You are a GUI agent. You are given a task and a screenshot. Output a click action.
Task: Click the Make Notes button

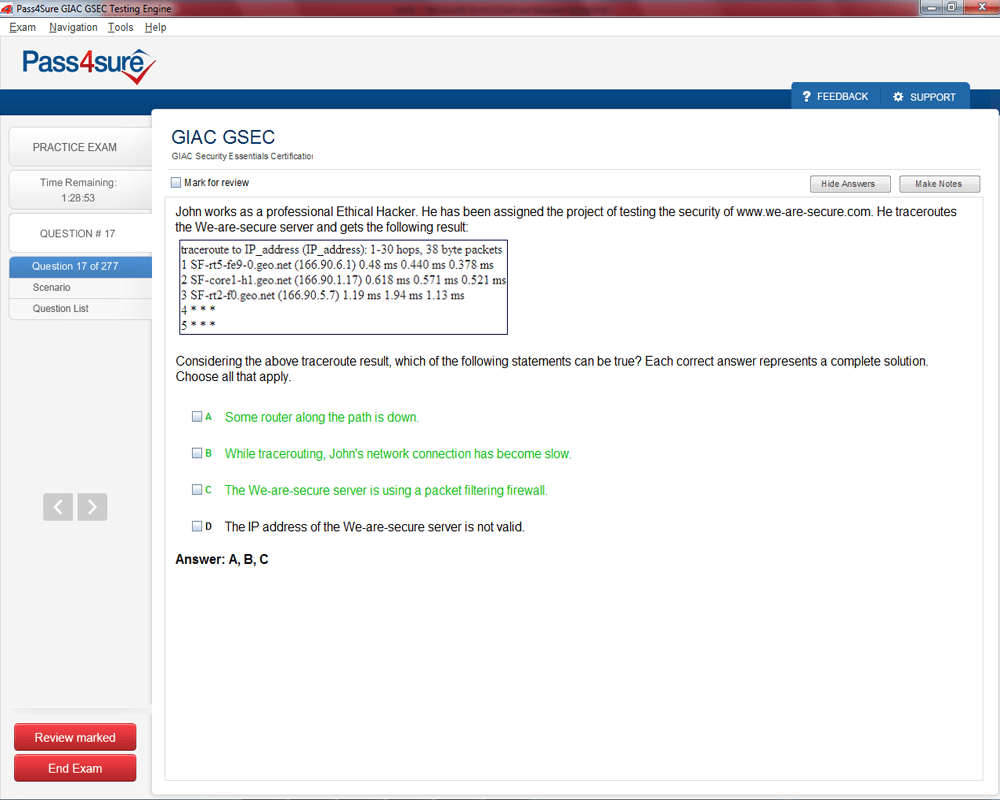[939, 184]
